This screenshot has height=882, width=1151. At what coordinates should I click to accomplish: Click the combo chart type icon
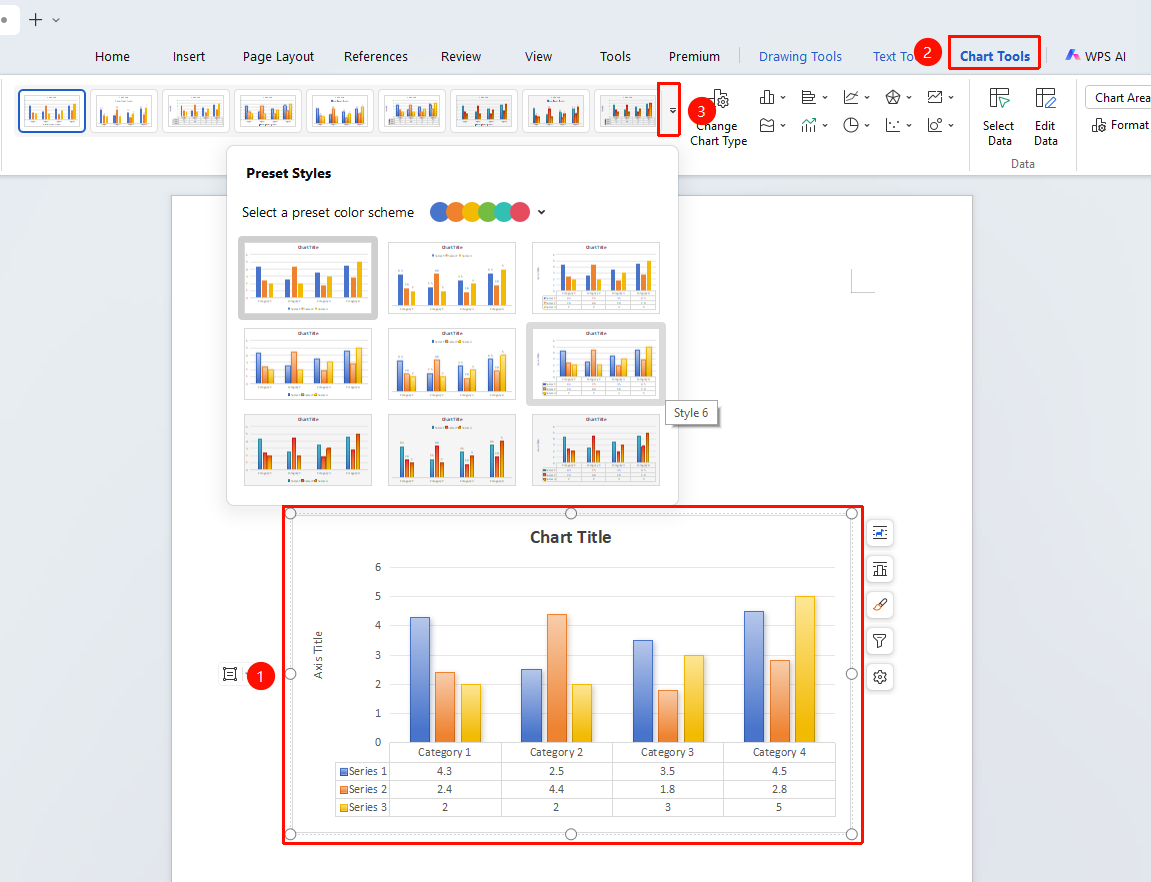[x=809, y=125]
